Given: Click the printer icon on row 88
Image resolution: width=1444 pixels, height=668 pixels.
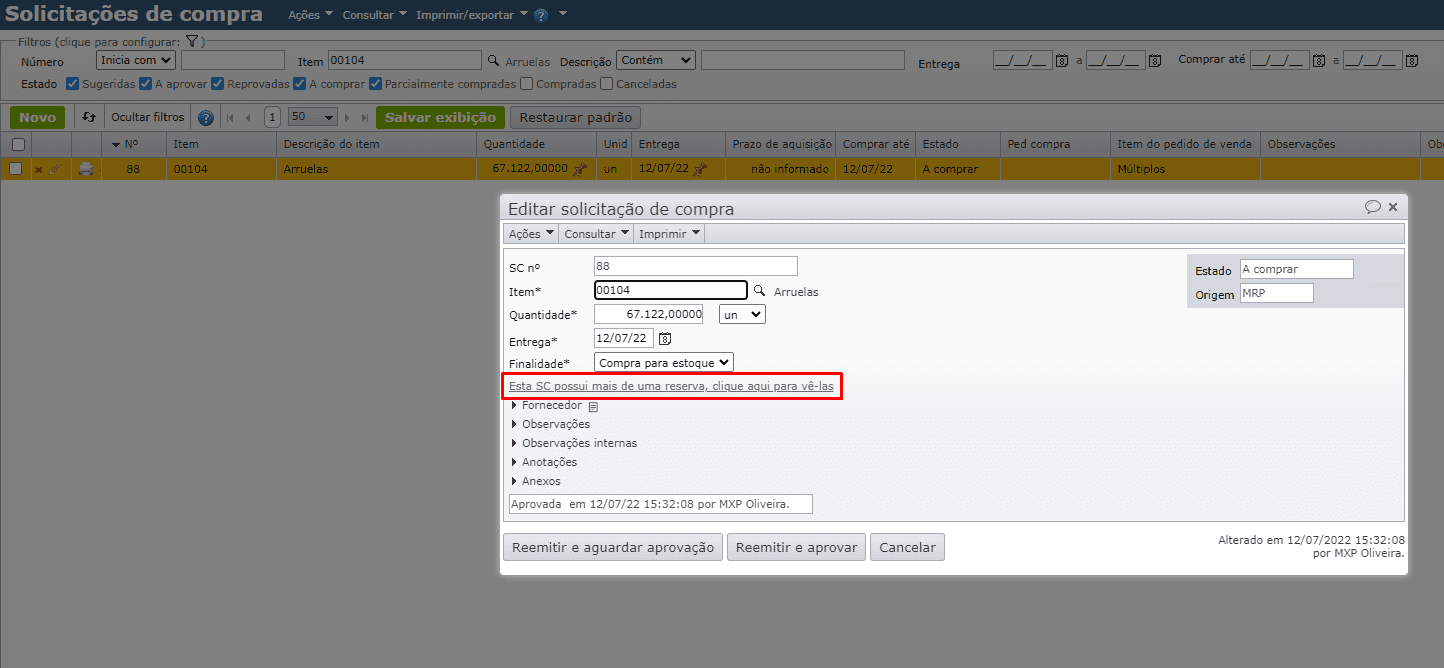Looking at the screenshot, I should pyautogui.click(x=86, y=169).
